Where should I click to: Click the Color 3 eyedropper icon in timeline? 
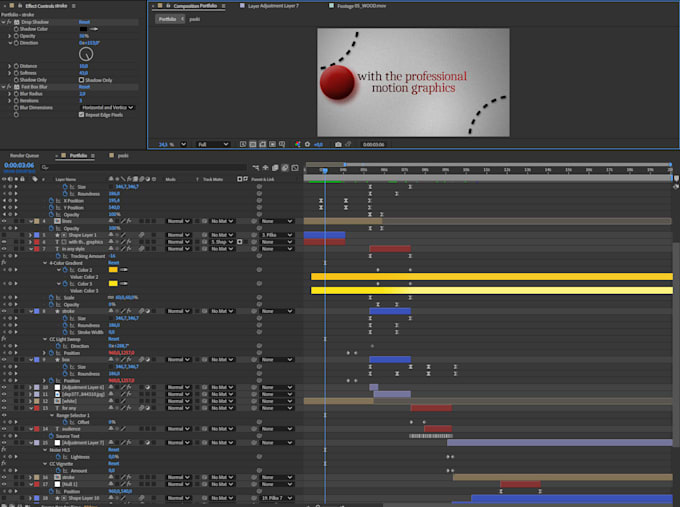point(124,284)
